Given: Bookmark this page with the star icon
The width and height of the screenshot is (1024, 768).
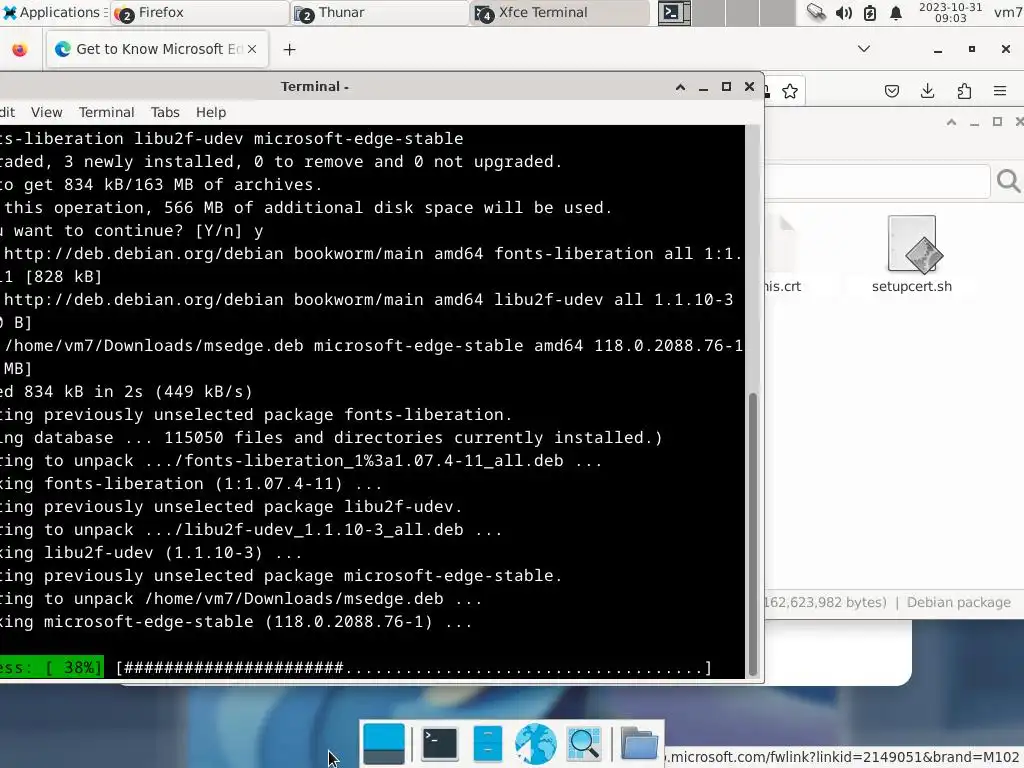Looking at the screenshot, I should click(x=790, y=91).
